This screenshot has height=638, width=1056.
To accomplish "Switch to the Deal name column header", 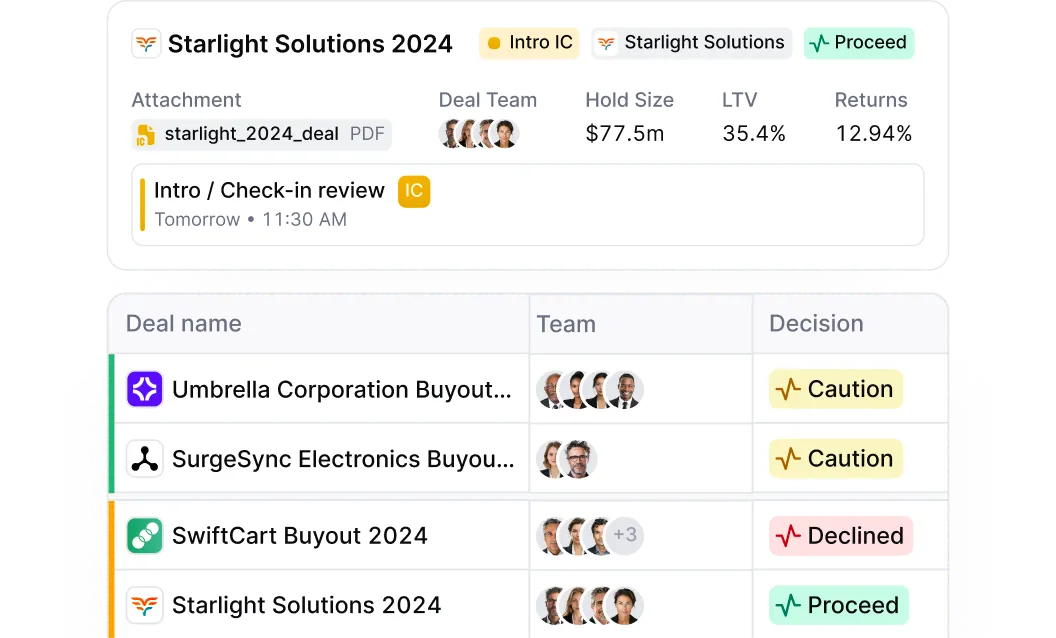I will pos(183,323).
